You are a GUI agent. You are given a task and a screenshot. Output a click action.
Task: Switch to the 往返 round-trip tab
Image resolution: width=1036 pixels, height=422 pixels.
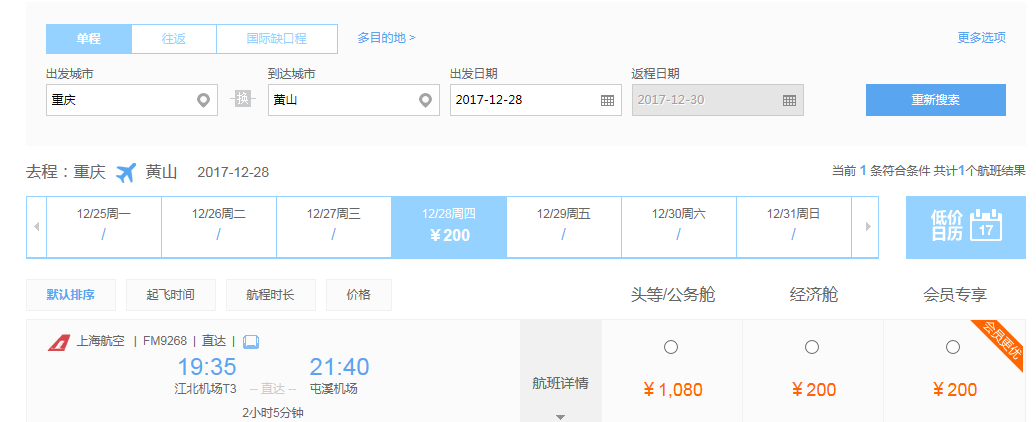174,39
